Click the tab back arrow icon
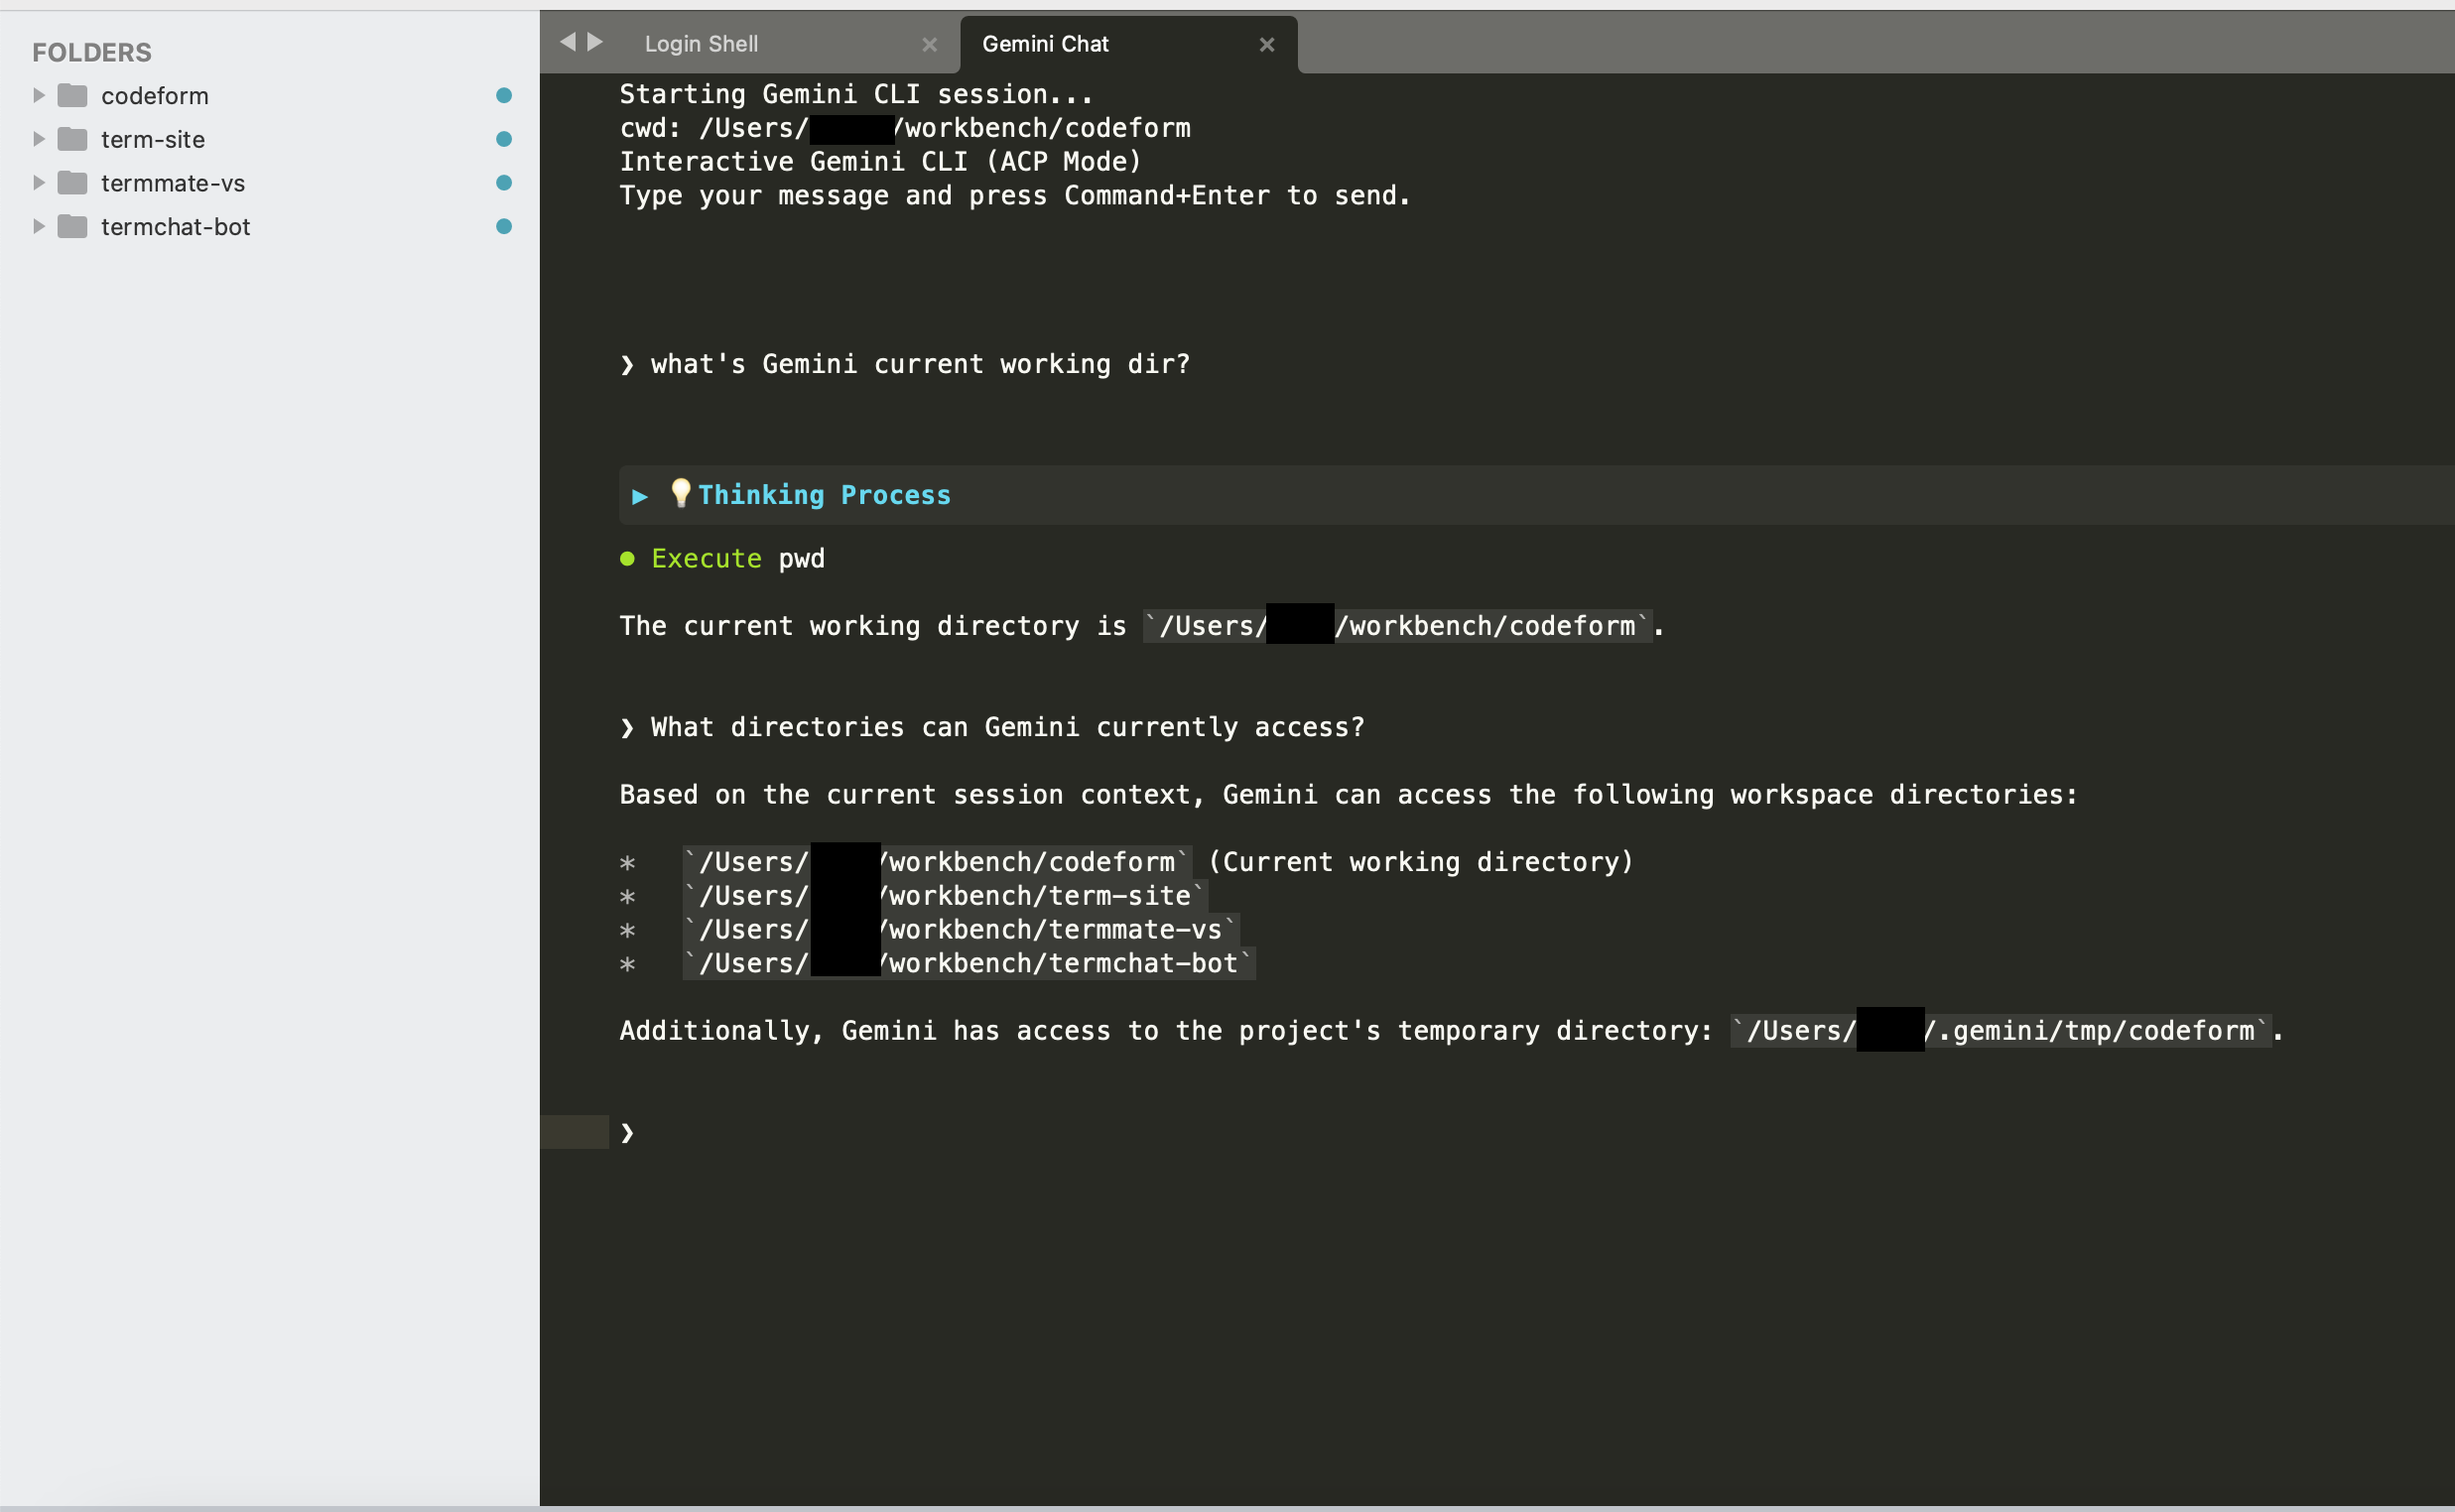This screenshot has width=2455, height=1512. [568, 42]
